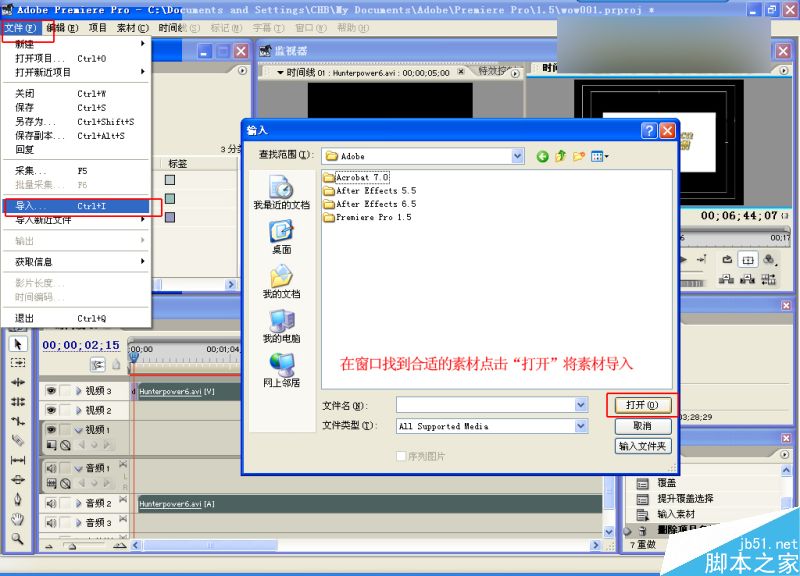Open the 文件名 combo box dropdown arrow

click(581, 405)
